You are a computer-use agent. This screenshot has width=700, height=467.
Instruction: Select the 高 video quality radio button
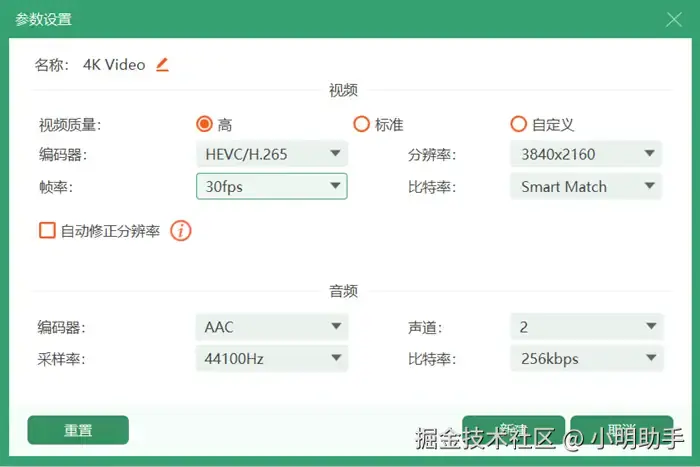(204, 124)
